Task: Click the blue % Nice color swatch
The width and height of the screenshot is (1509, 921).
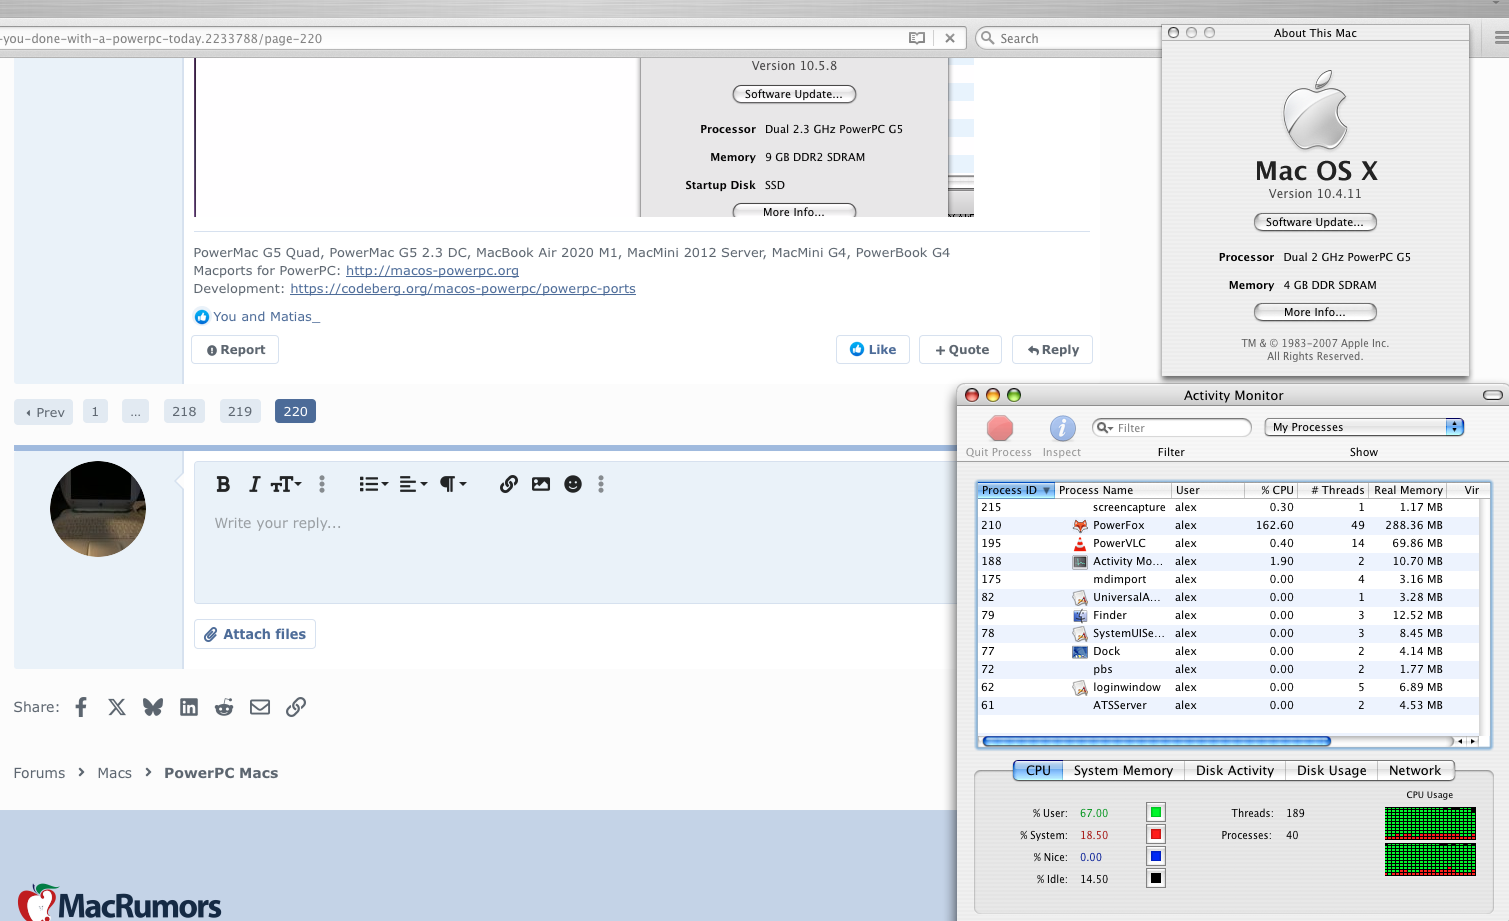Action: (1156, 856)
